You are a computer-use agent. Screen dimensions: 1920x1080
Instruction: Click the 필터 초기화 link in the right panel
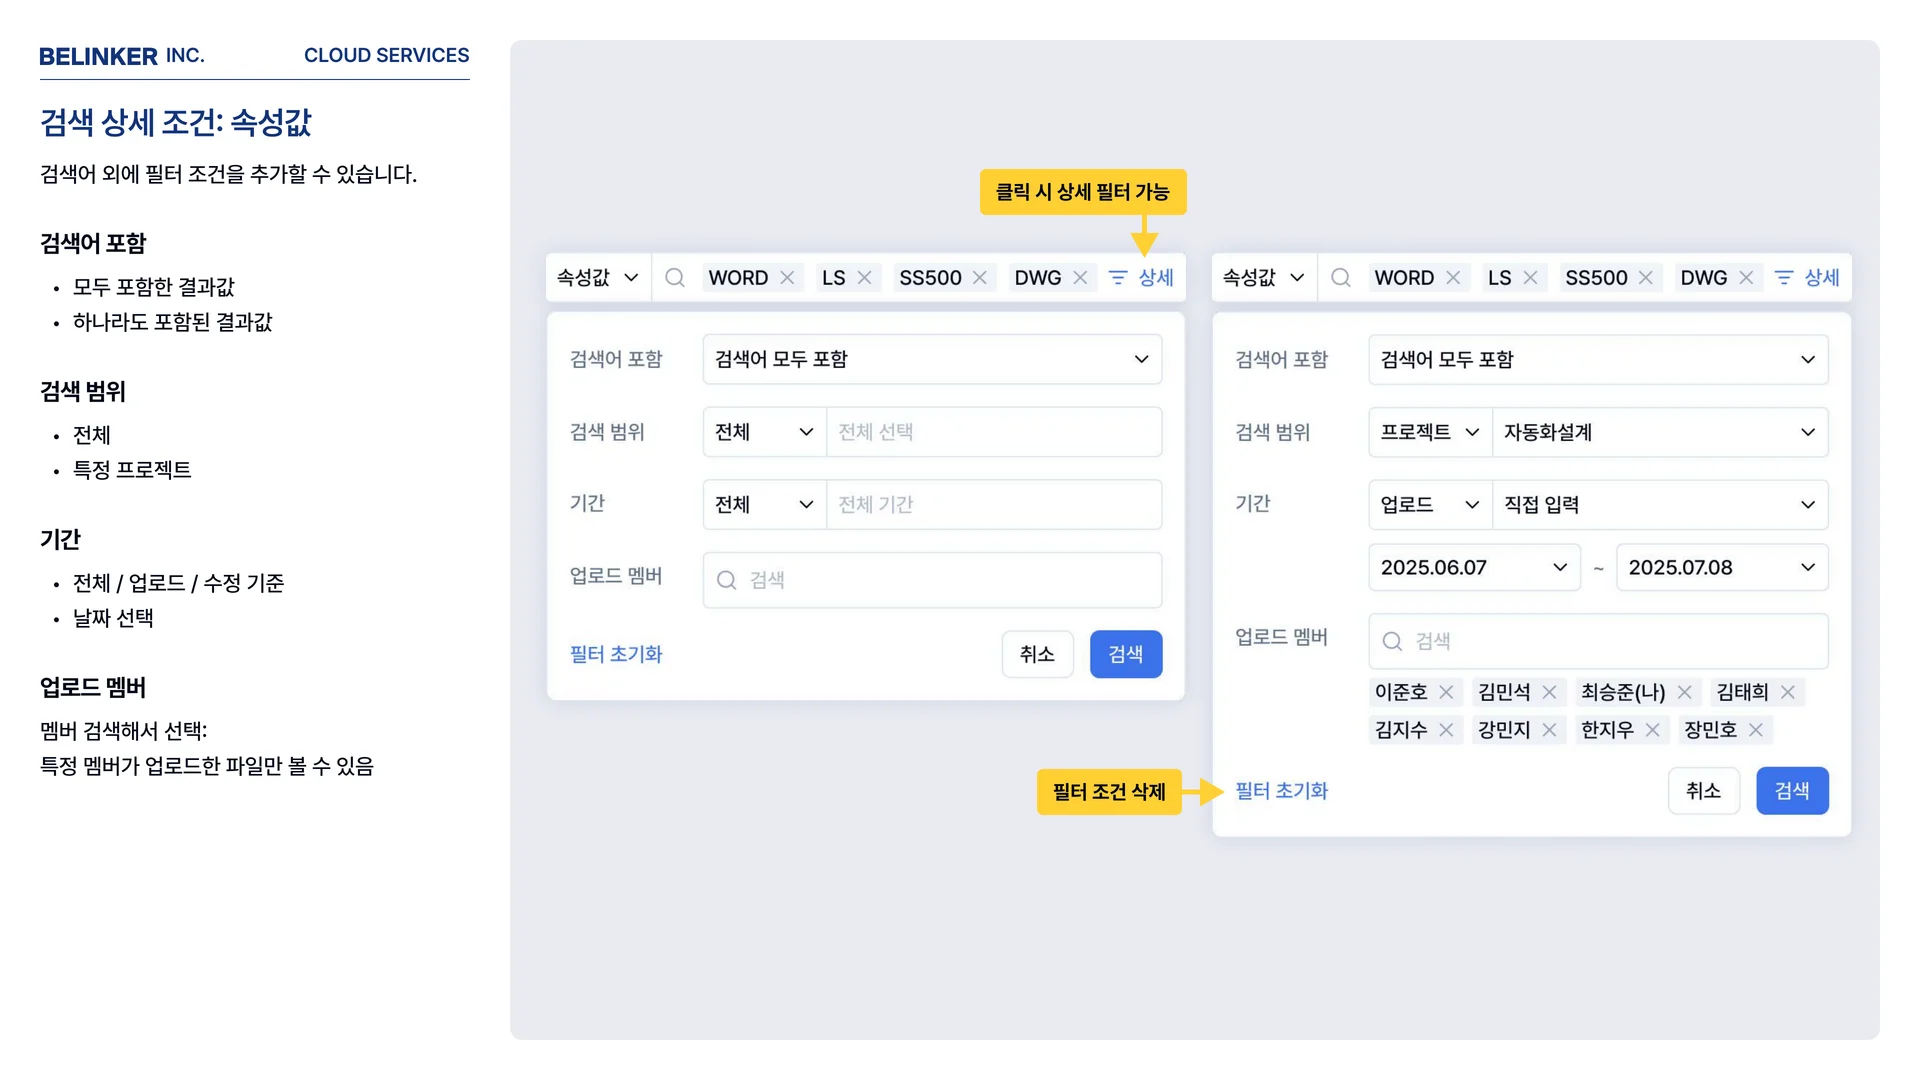[x=1281, y=791]
